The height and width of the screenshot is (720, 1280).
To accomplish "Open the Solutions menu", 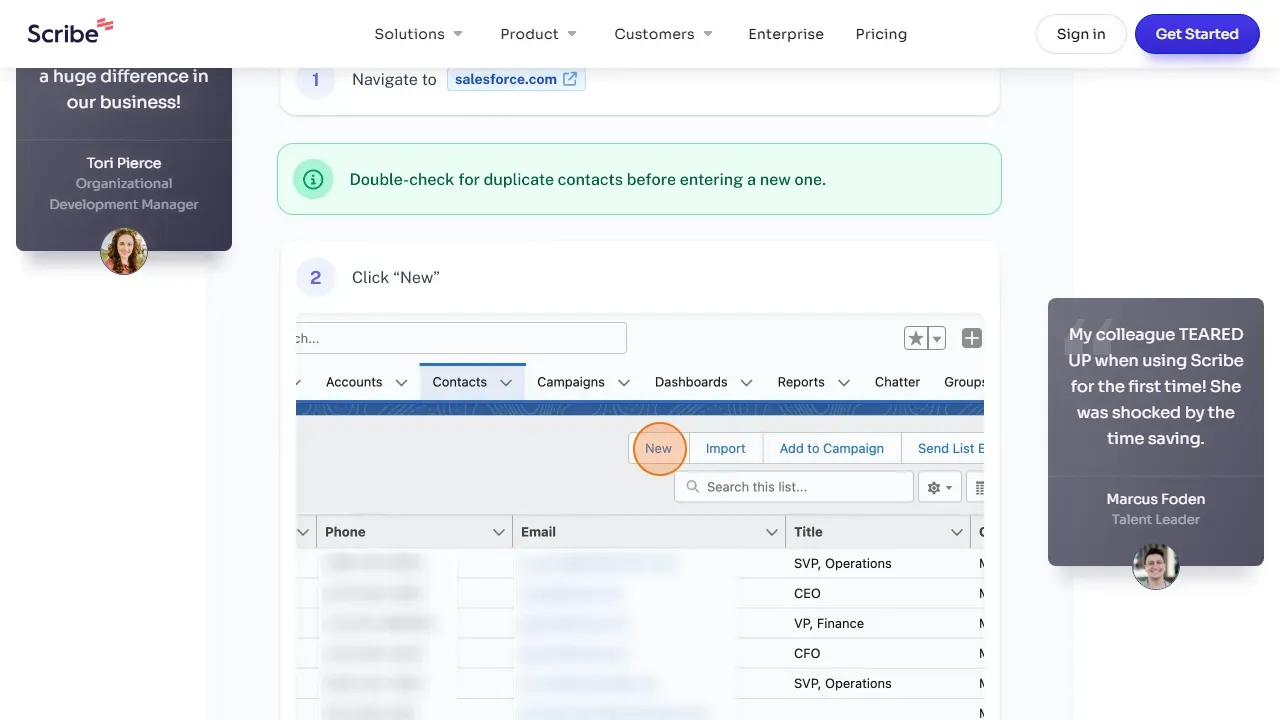I will click(419, 34).
